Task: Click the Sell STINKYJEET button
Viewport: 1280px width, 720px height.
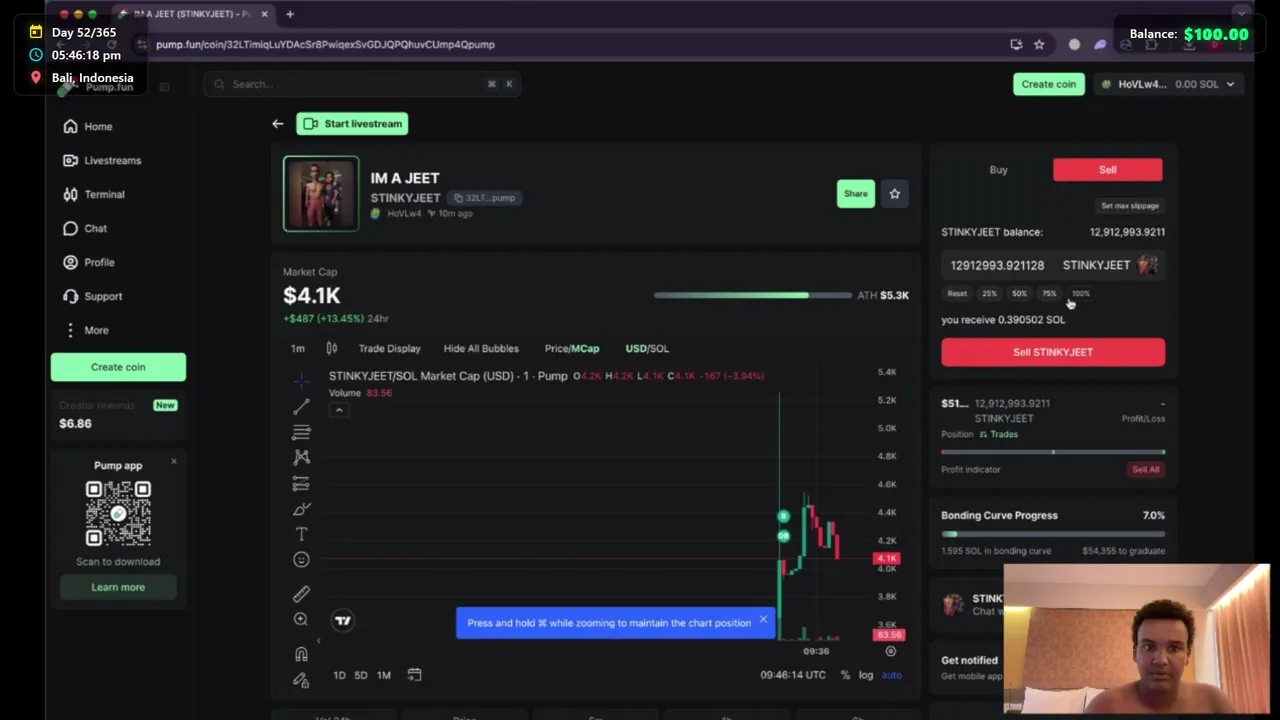Action: (x=1053, y=352)
